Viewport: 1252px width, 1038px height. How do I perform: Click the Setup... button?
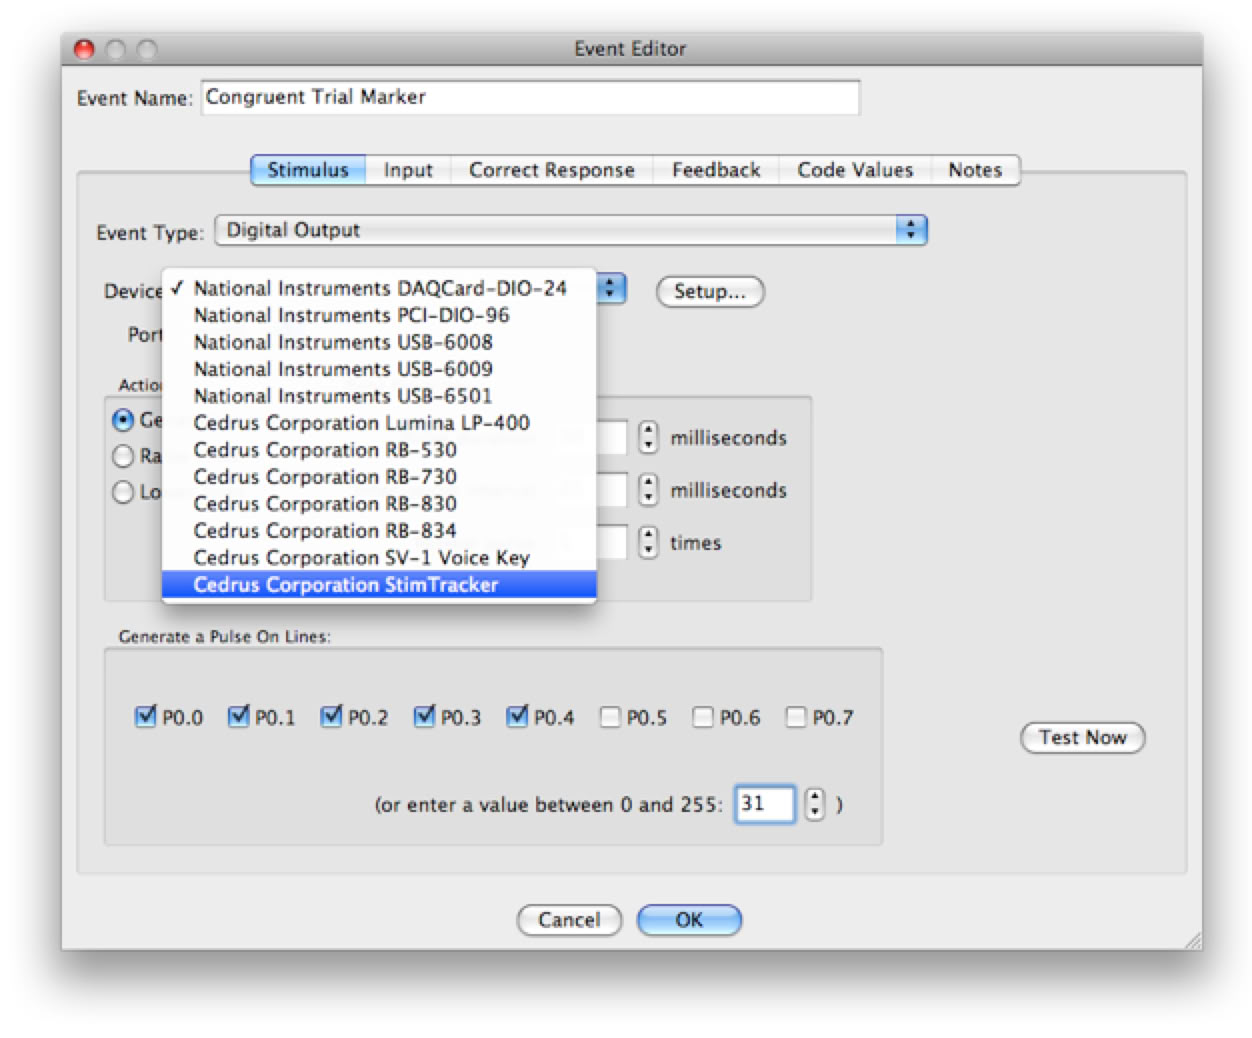tap(709, 291)
